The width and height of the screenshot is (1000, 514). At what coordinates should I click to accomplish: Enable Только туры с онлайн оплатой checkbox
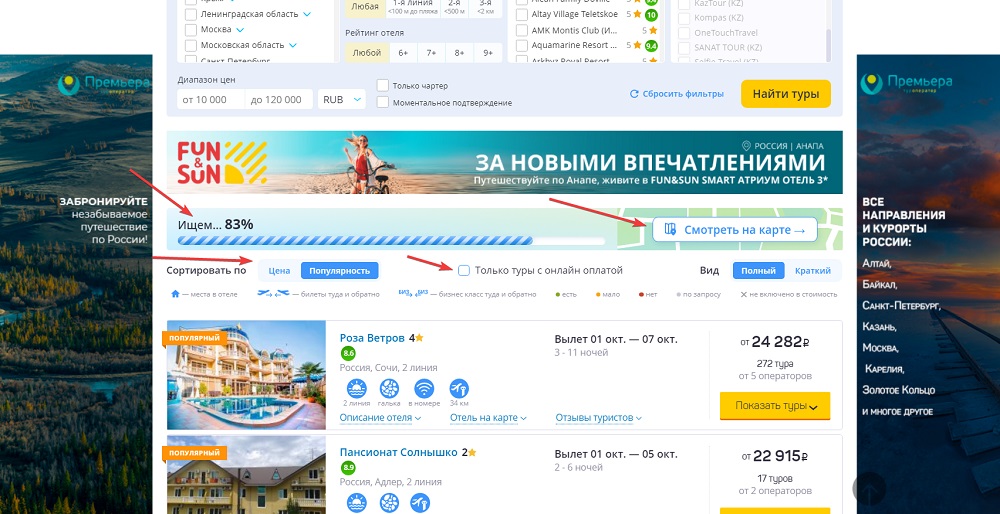[x=464, y=270]
